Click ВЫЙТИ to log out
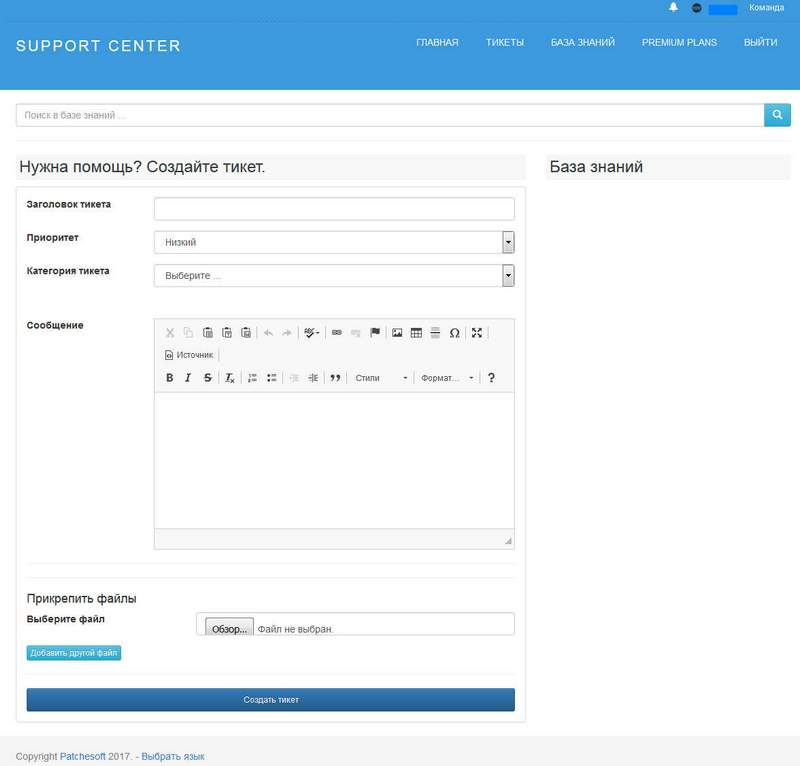800x766 pixels. [x=760, y=42]
